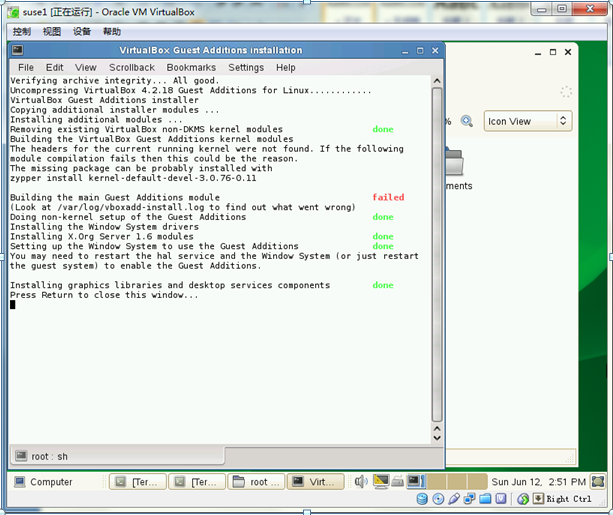Maximize the Guest Additions installation window
The image size is (613, 515).
420,51
